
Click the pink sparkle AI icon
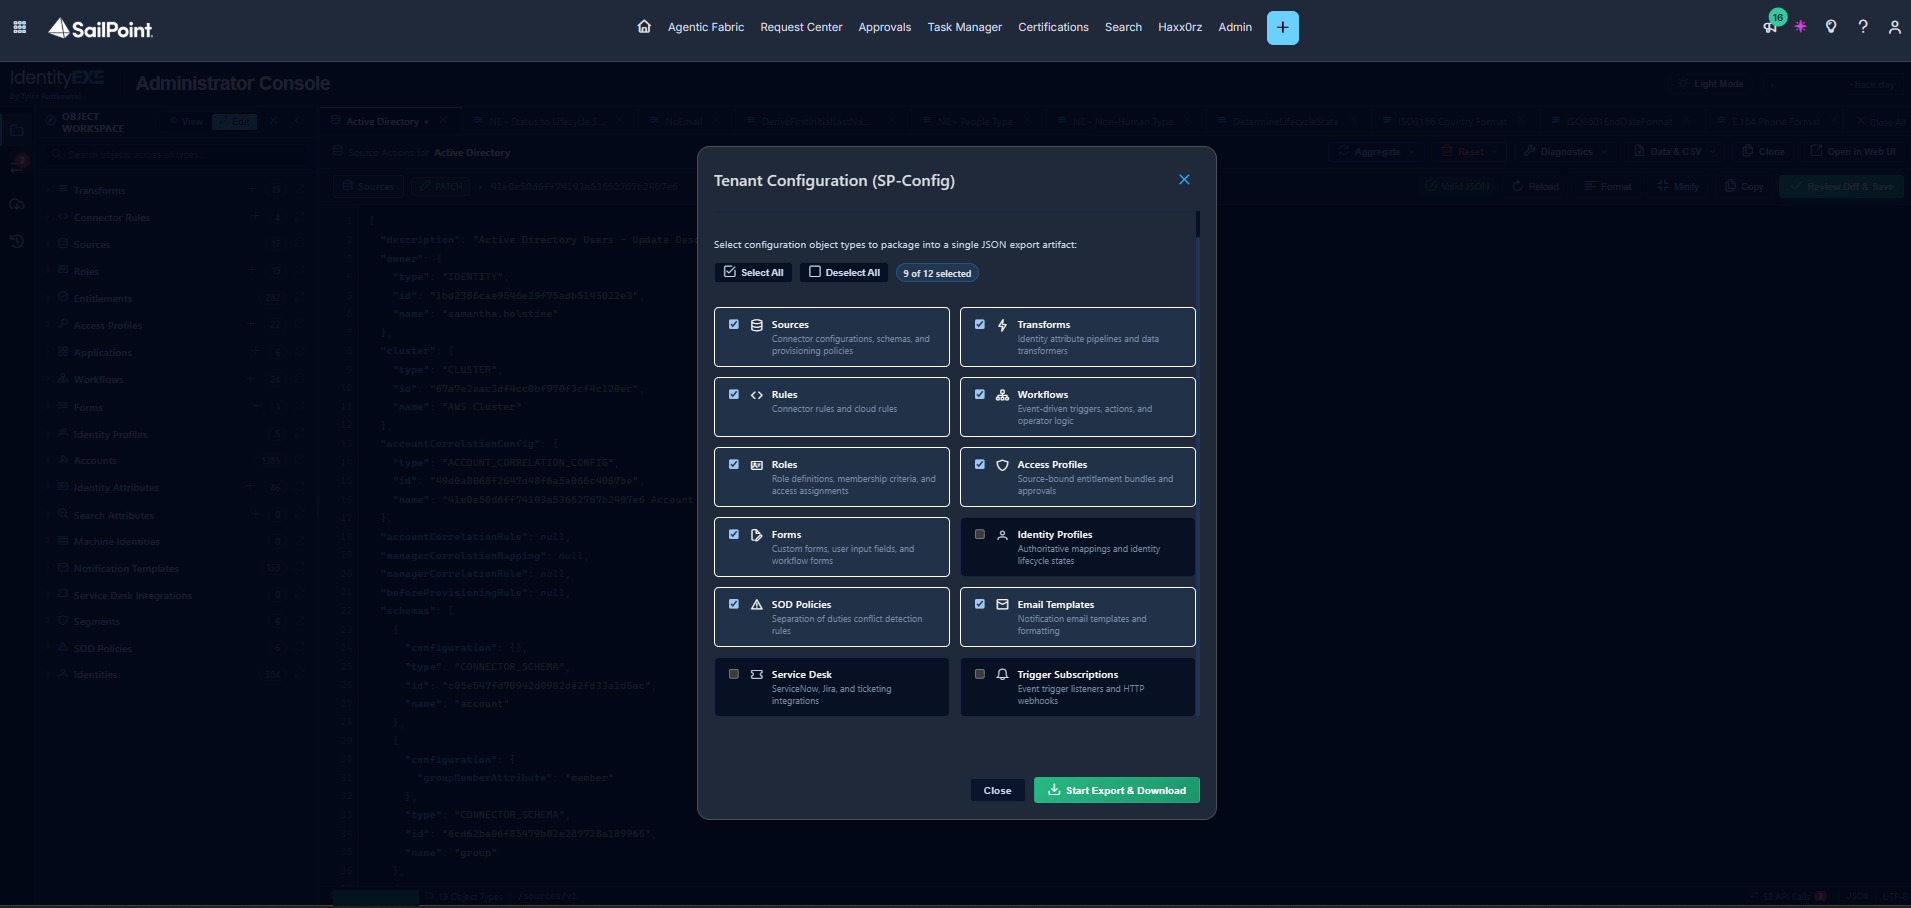[x=1800, y=27]
